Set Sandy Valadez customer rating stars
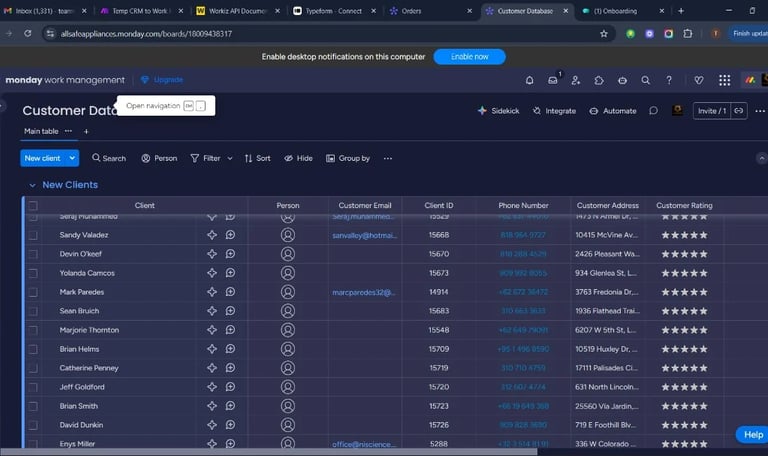 coord(684,235)
